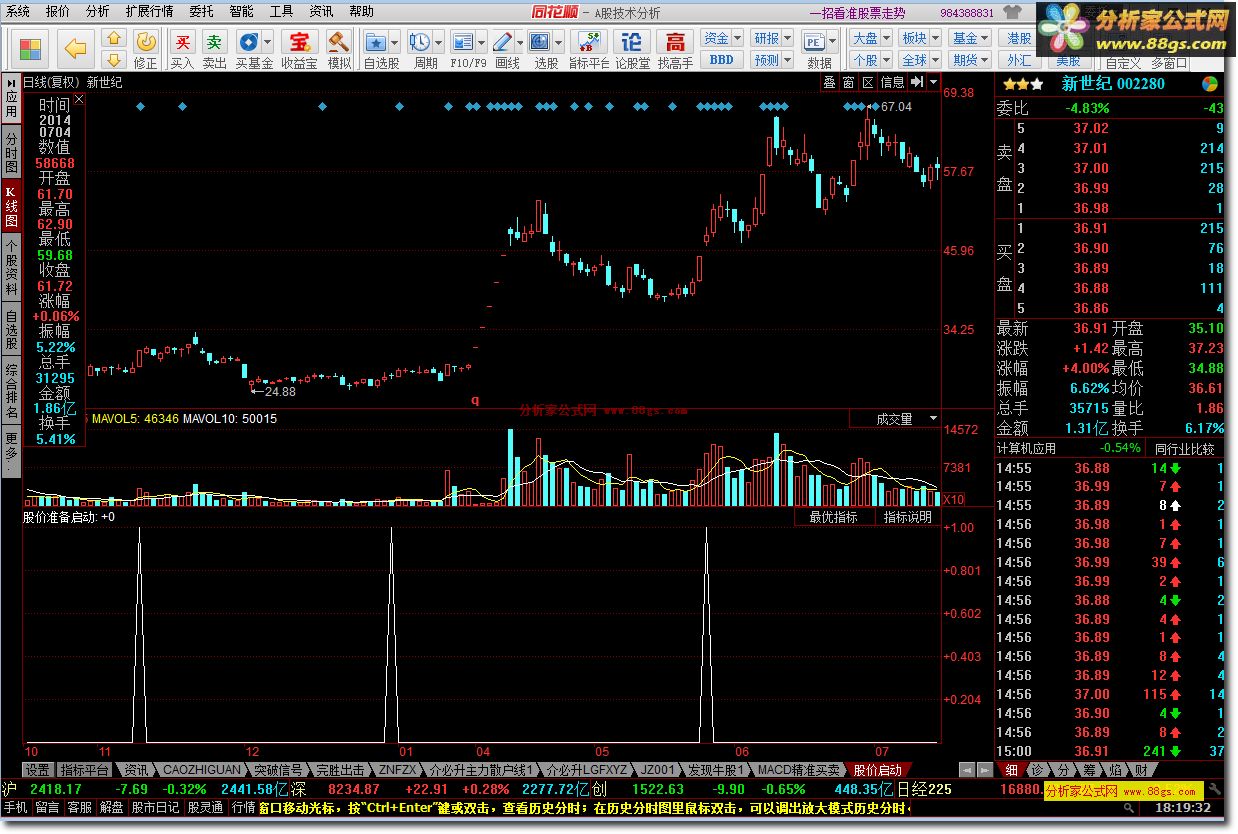Click the BBD button
Image resolution: width=1238 pixels, height=834 pixels.
(721, 60)
